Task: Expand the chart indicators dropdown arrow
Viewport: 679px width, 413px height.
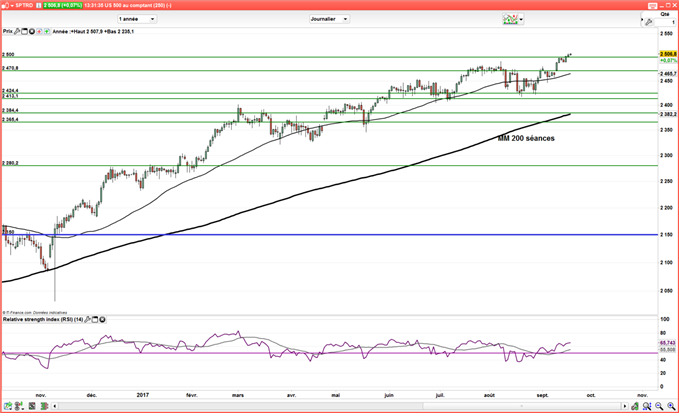Action: (521, 19)
